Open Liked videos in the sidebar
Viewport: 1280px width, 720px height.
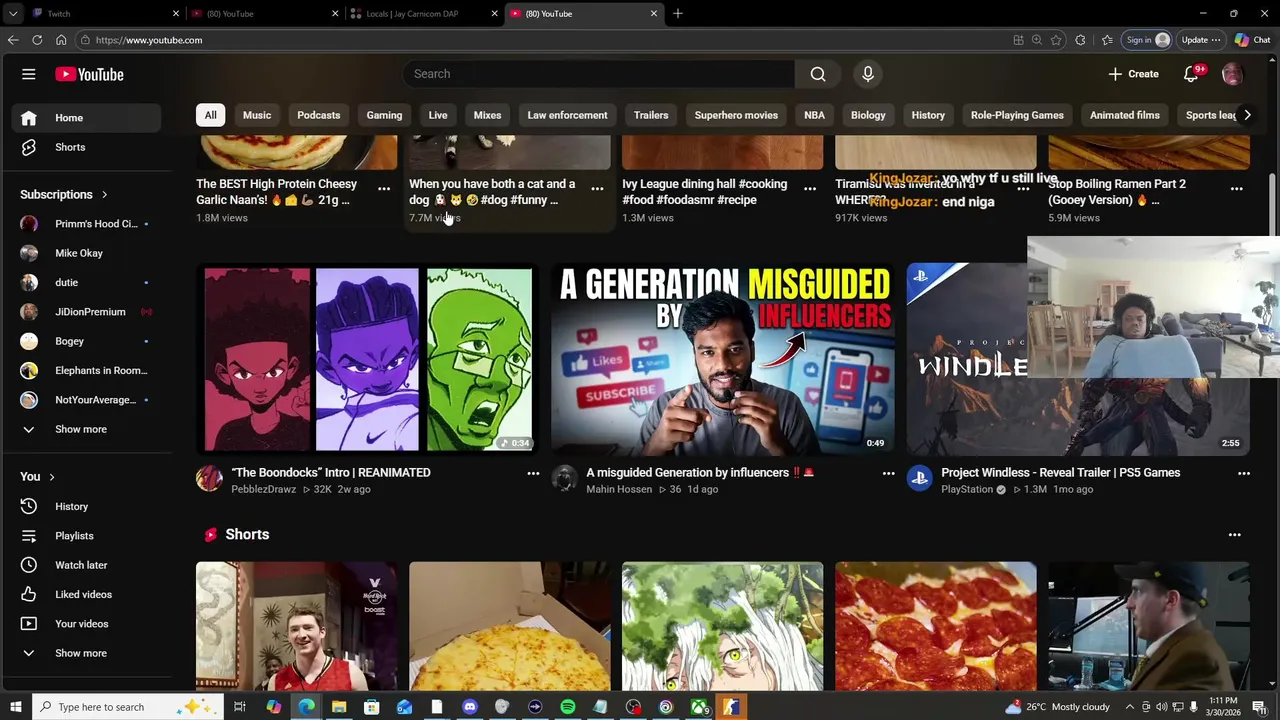click(85, 594)
